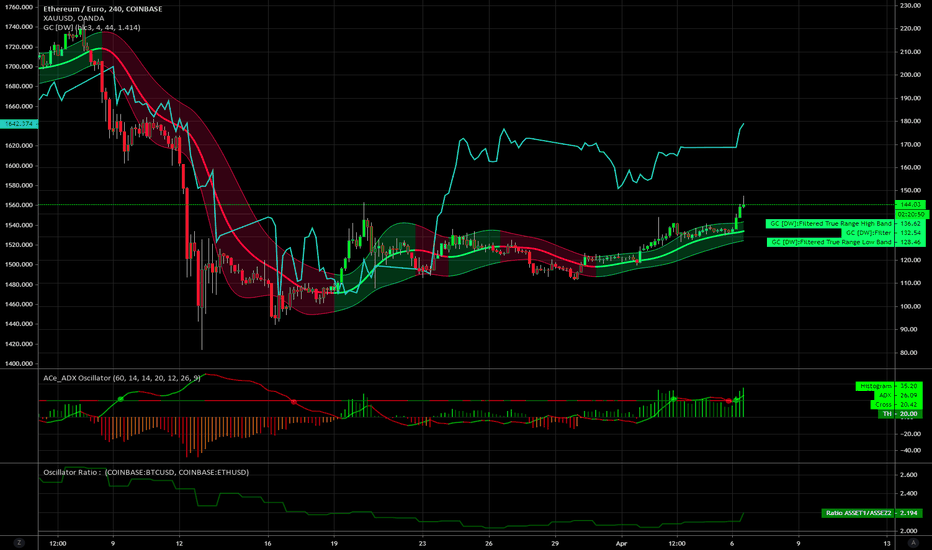This screenshot has width=932, height=550.
Task: Click the 2.400 tick on ratio axis
Action: click(908, 494)
